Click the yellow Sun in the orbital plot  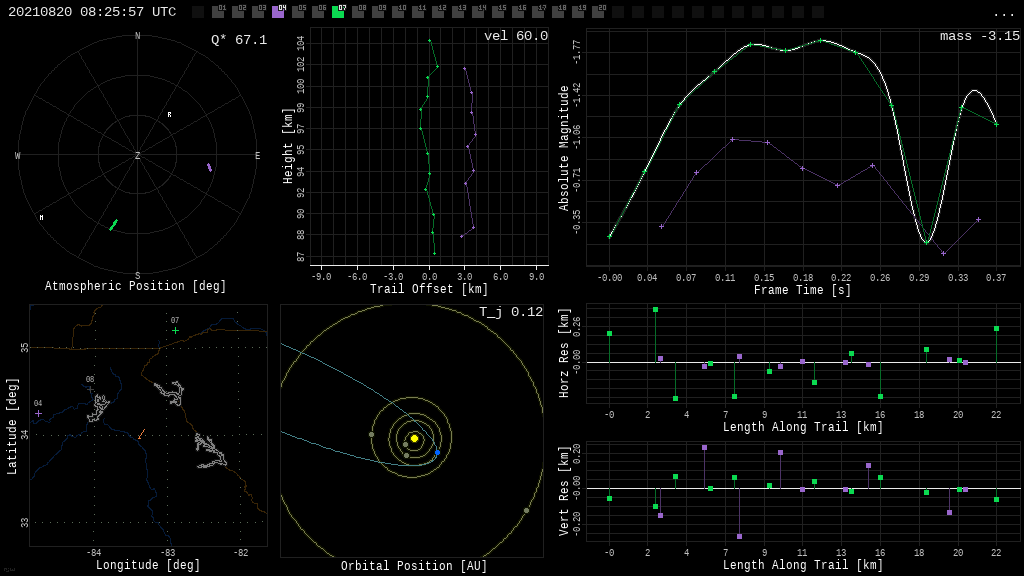coord(414,438)
